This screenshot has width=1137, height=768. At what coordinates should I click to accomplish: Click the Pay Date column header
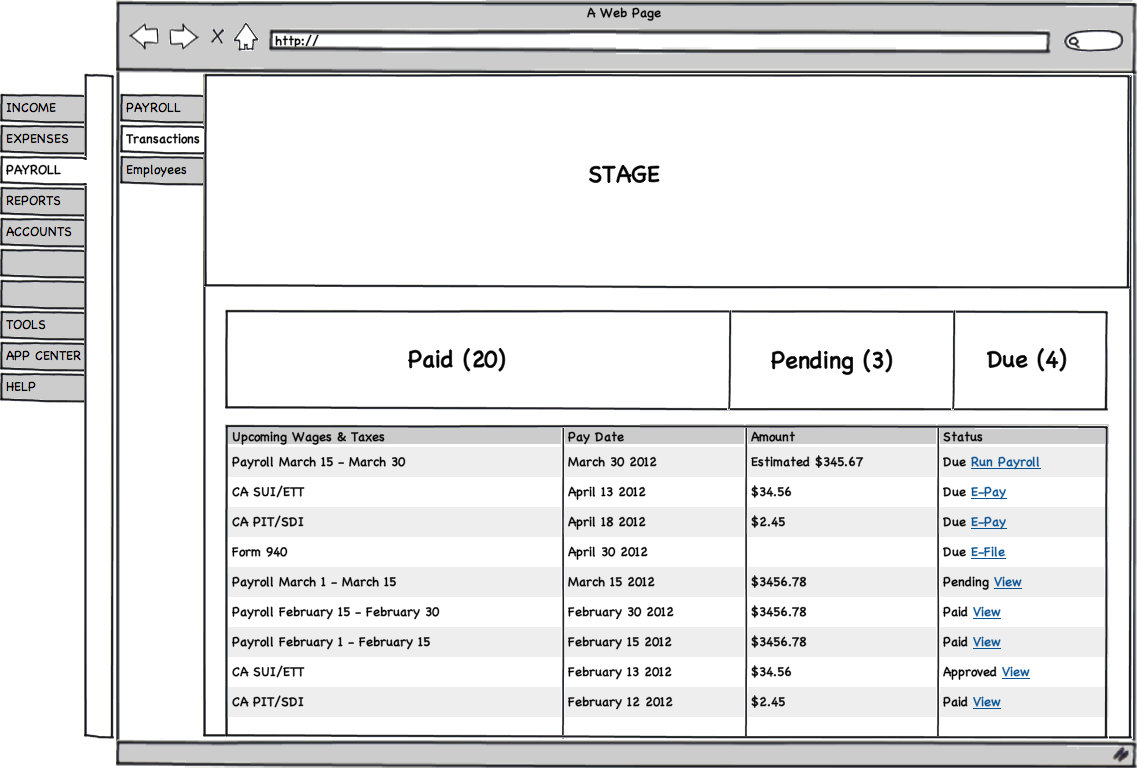pos(655,437)
